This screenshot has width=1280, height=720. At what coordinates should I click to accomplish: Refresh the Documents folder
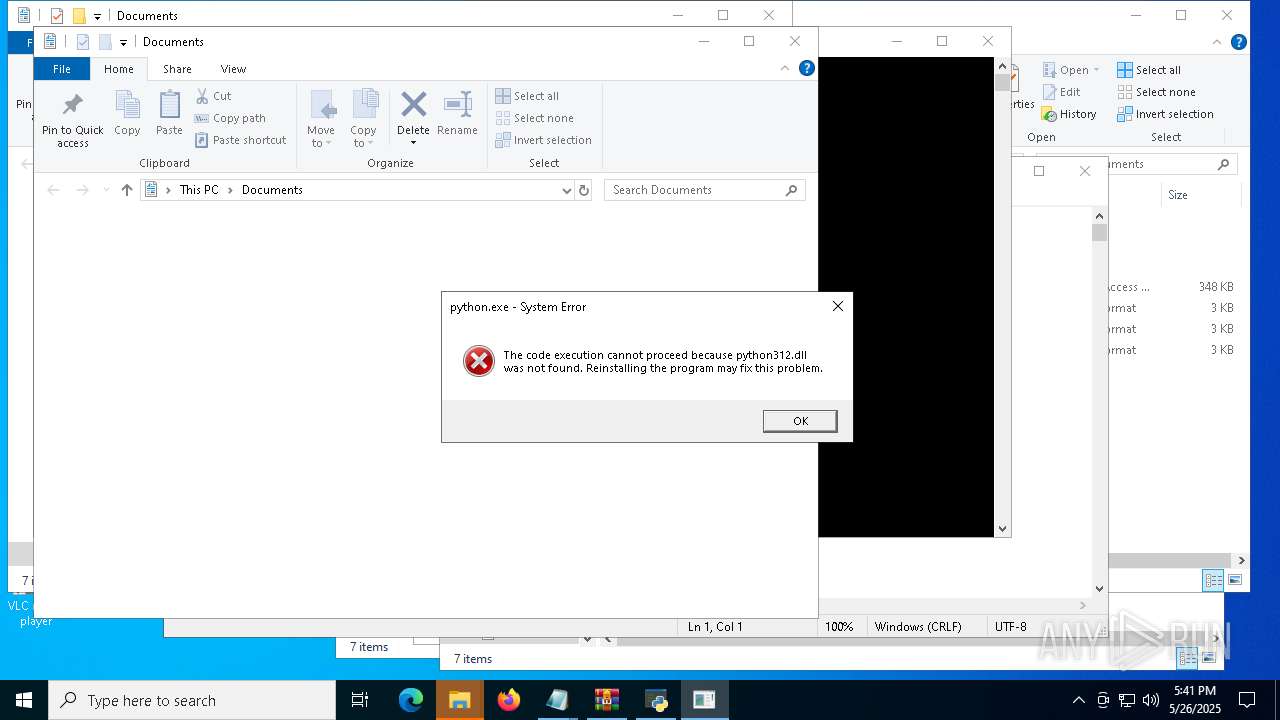point(584,190)
